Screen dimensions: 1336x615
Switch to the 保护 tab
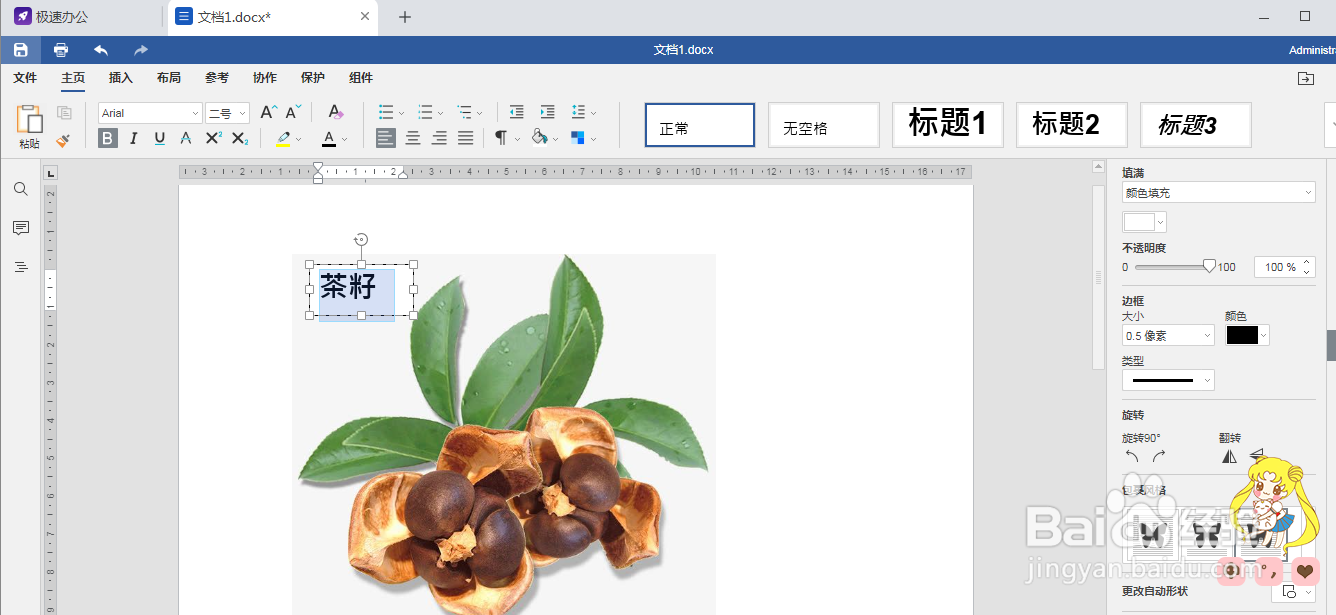pos(313,78)
